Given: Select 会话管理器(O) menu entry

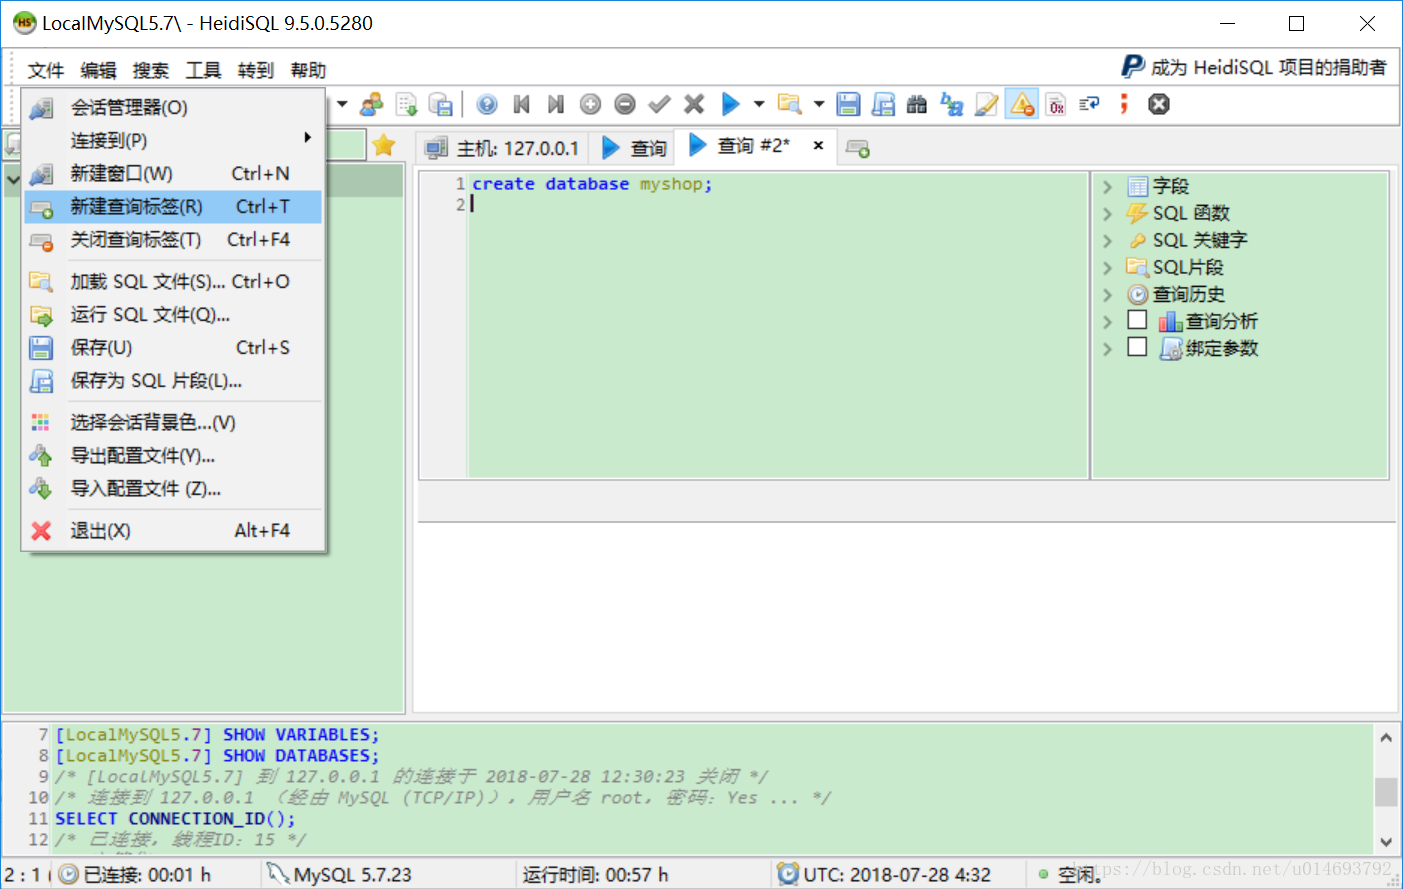Looking at the screenshot, I should 173,107.
